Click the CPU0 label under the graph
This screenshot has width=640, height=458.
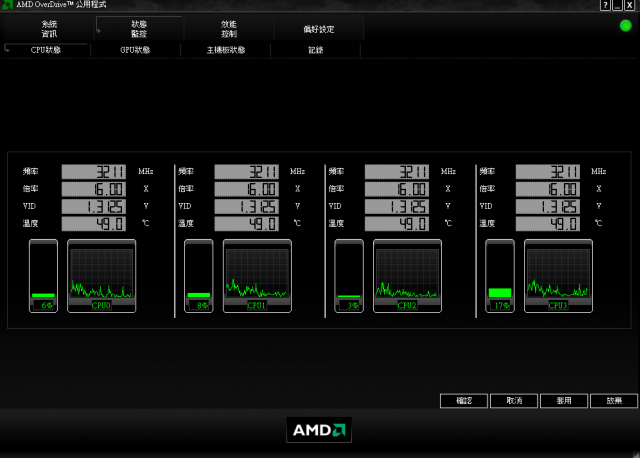101,305
